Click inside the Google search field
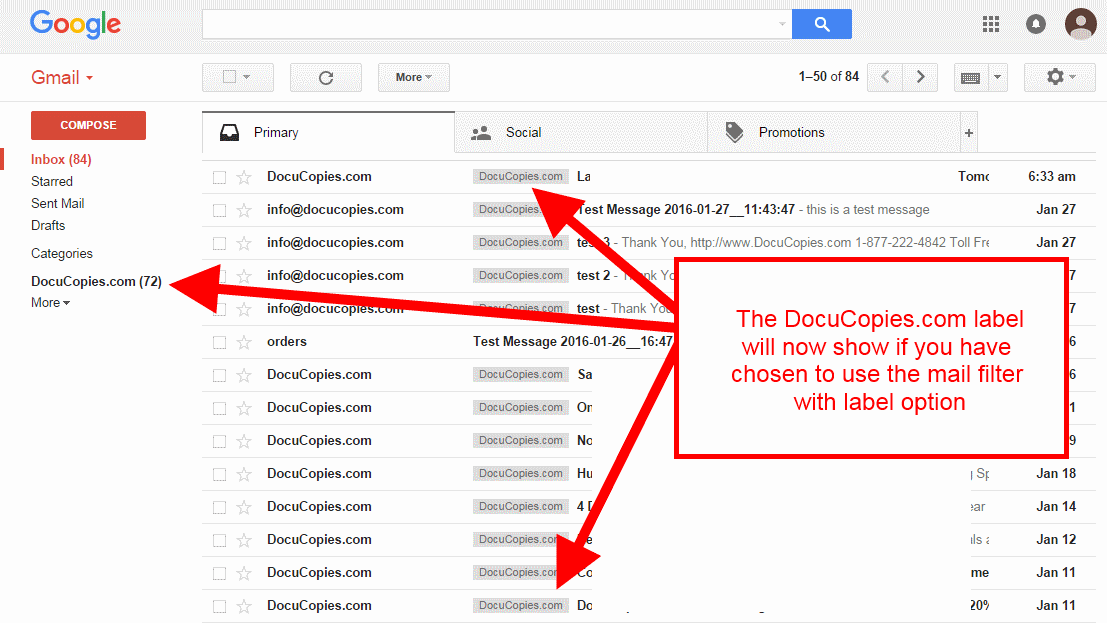This screenshot has height=623, width=1107. click(x=490, y=24)
